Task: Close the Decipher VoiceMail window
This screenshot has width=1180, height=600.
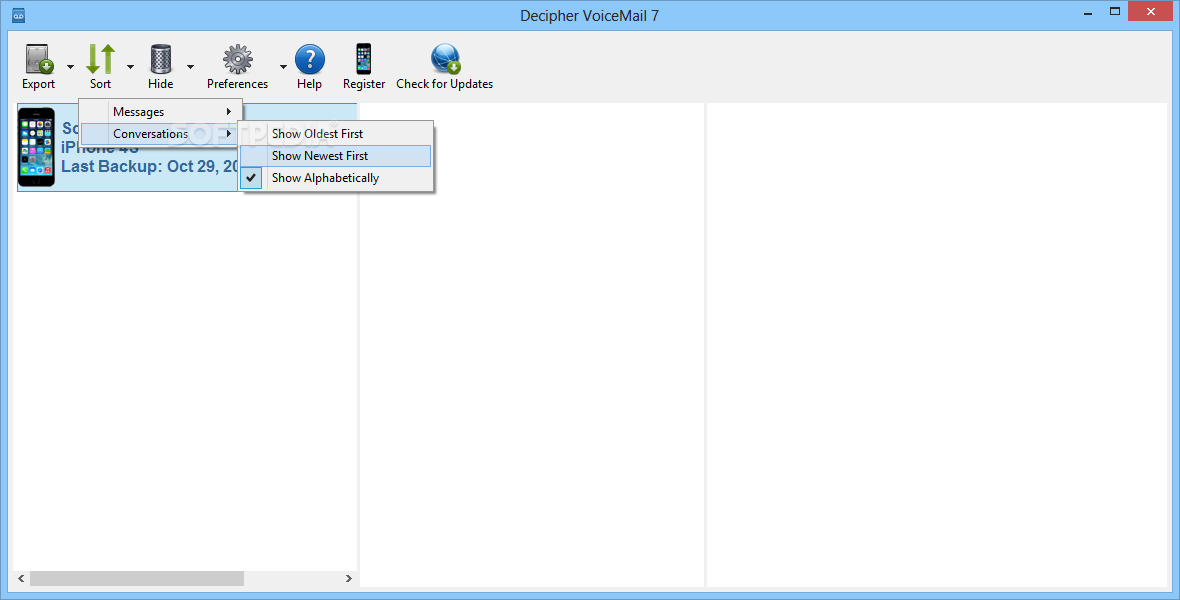Action: [1151, 12]
